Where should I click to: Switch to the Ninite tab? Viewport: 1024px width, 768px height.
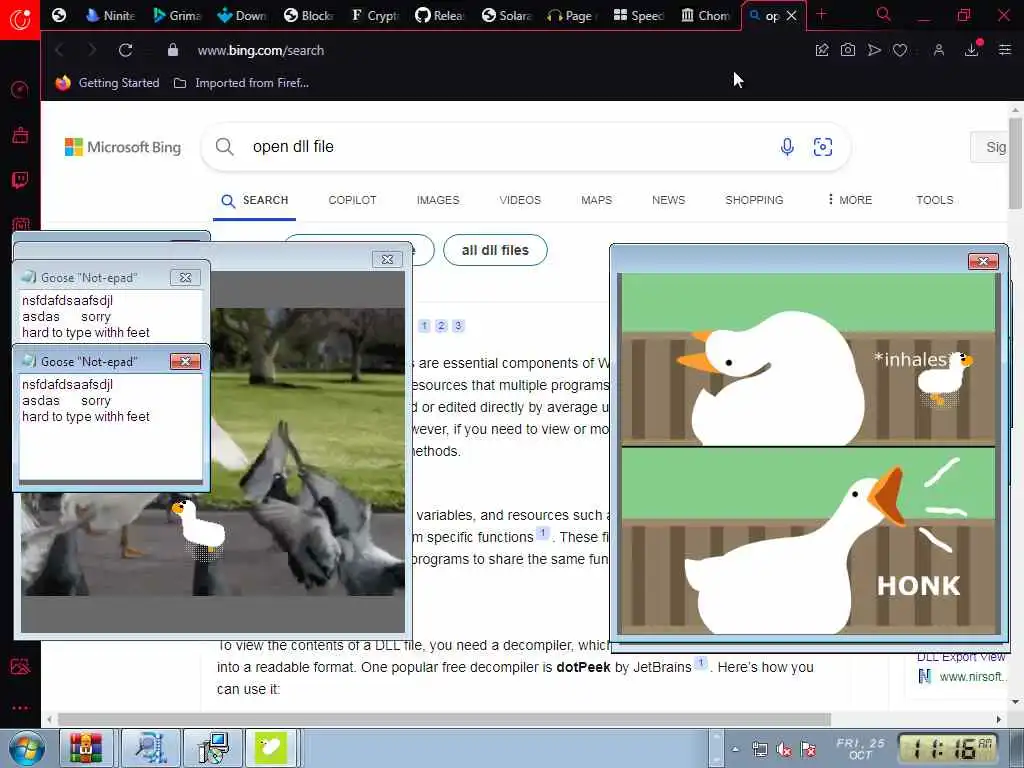110,15
